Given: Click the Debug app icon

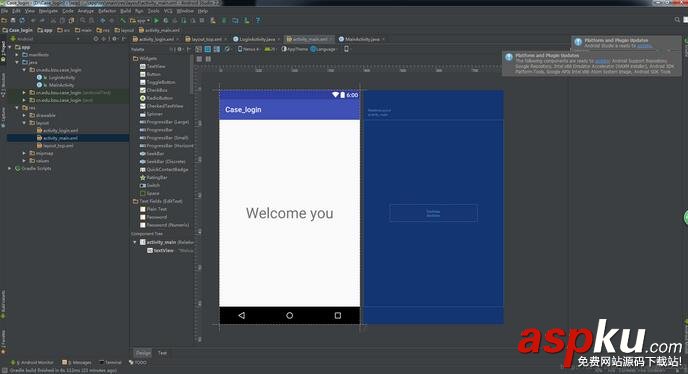Looking at the screenshot, I should click(166, 20).
